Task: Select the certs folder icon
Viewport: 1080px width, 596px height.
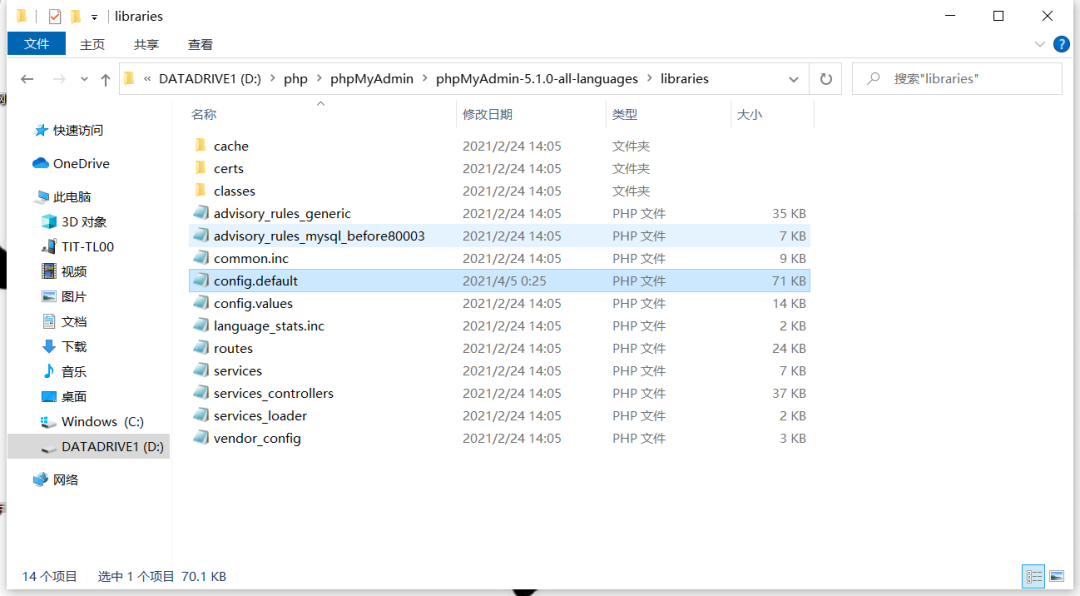Action: point(200,168)
